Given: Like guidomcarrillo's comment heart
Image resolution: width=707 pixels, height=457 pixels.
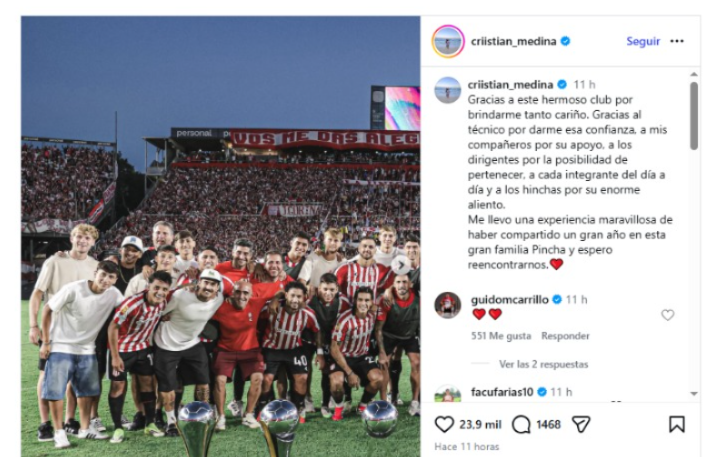Looking at the screenshot, I should pyautogui.click(x=667, y=315).
